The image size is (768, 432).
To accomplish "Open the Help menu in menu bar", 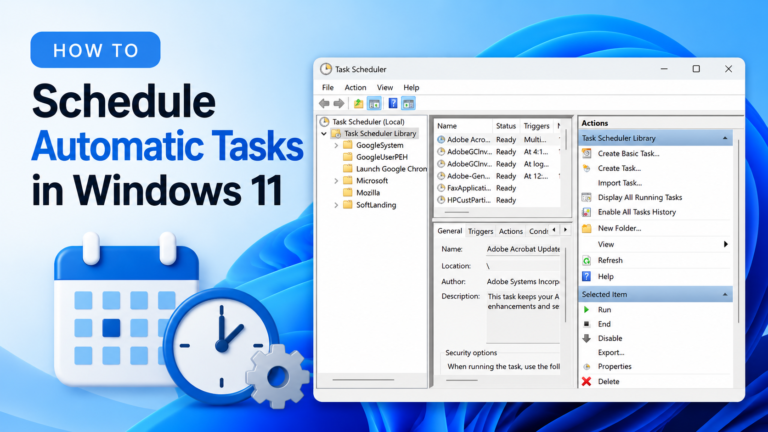I will tap(411, 88).
